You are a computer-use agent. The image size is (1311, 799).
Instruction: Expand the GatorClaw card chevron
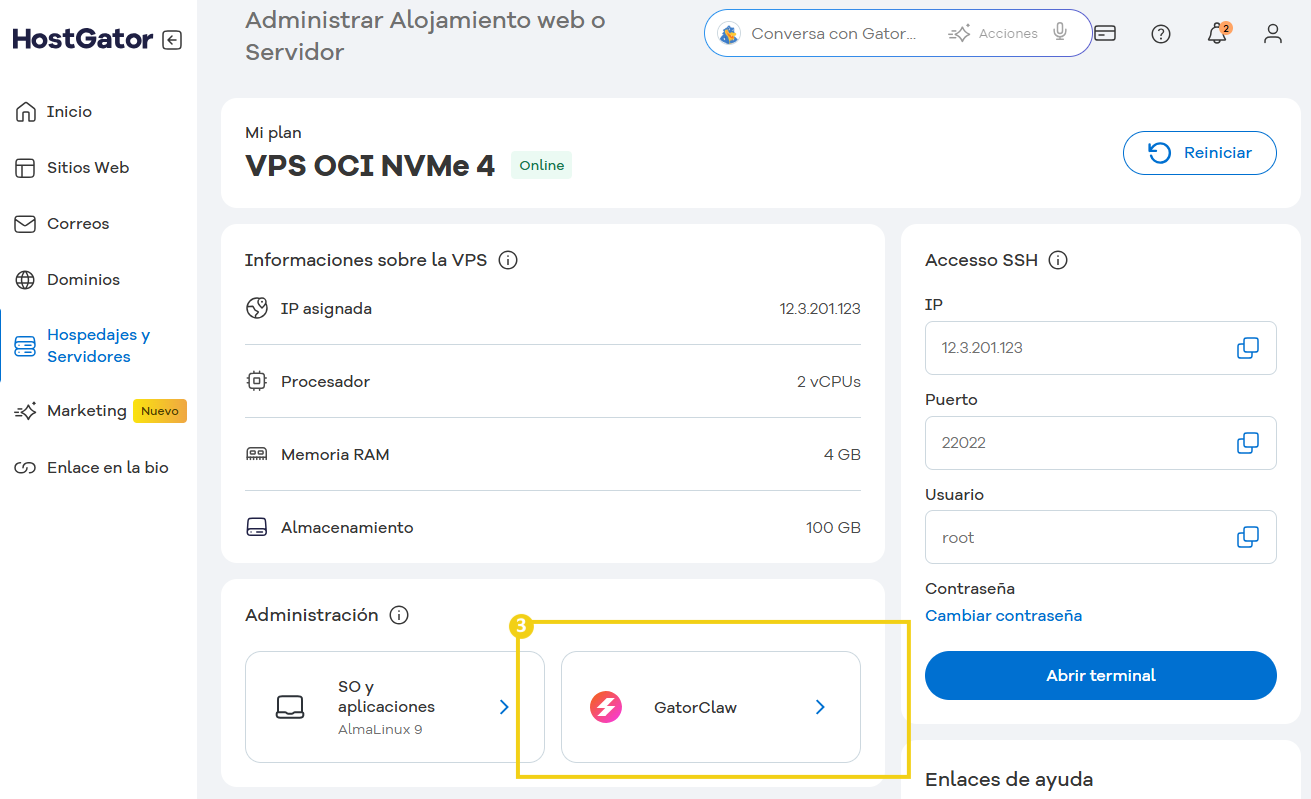coord(820,707)
